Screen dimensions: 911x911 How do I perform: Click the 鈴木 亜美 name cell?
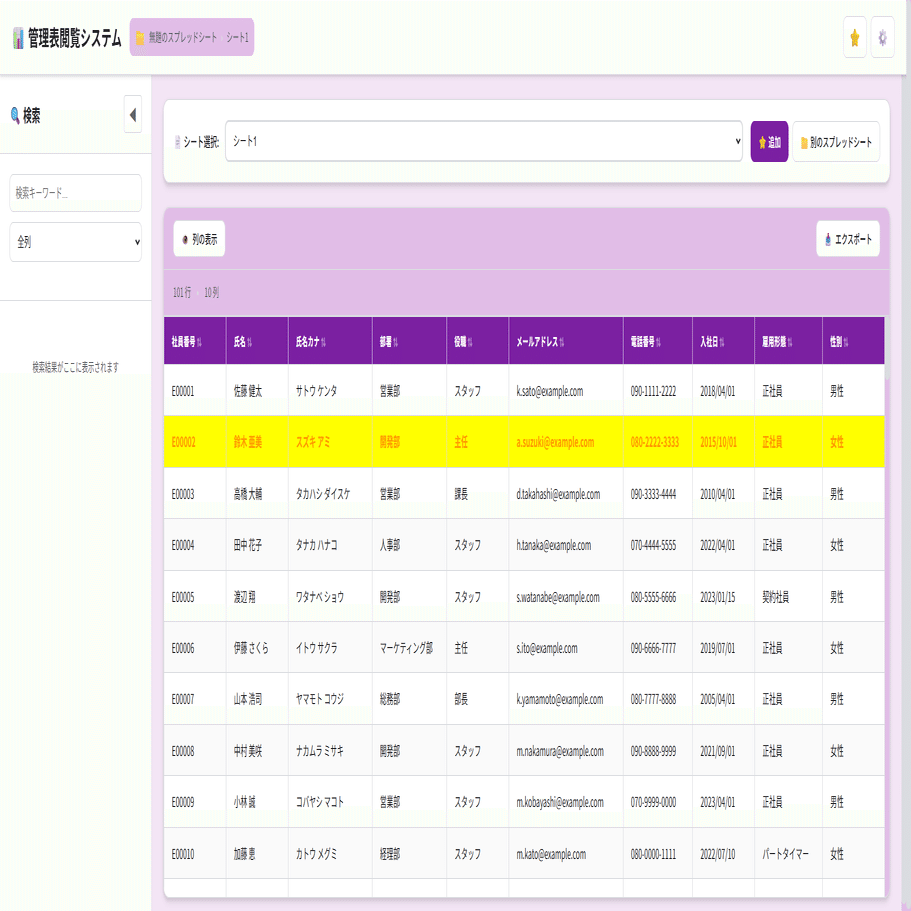257,442
